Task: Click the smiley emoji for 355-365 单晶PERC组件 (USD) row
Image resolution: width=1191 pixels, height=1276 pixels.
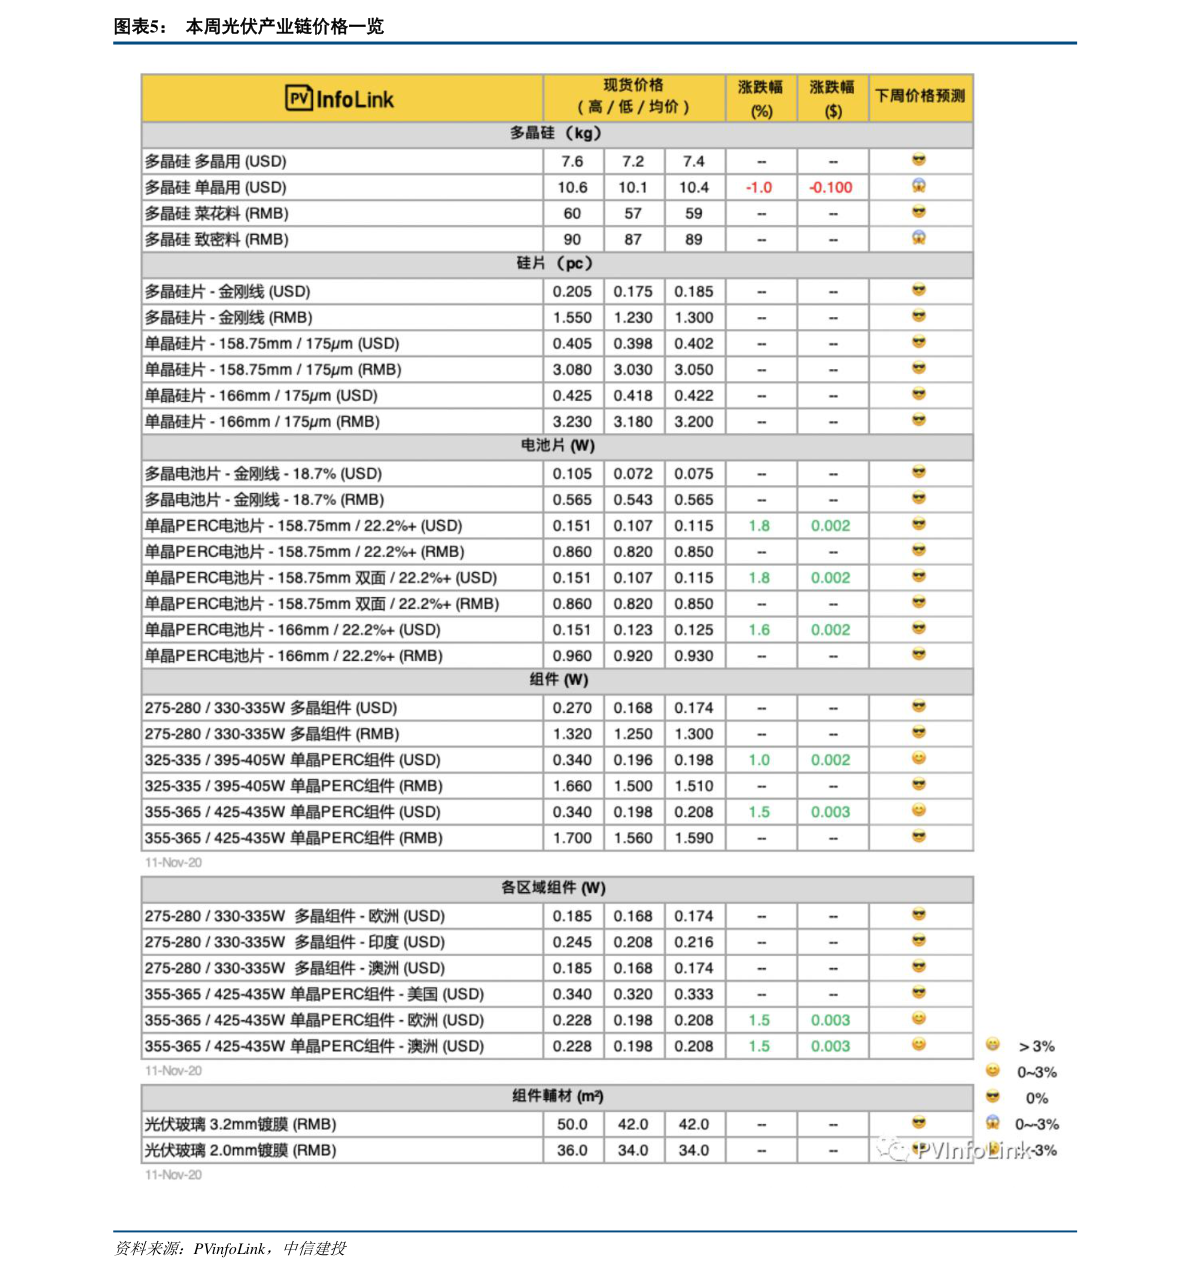Action: pos(919,811)
